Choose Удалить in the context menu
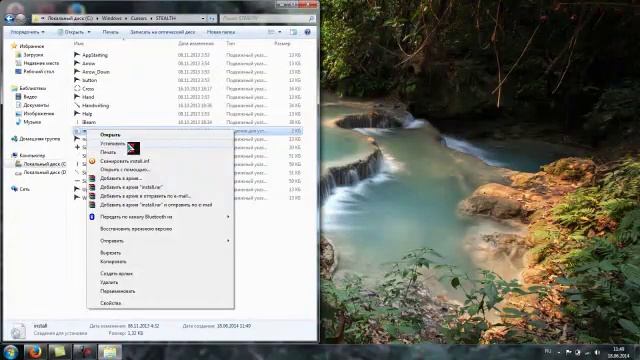This screenshot has height=360, width=640. (x=109, y=282)
